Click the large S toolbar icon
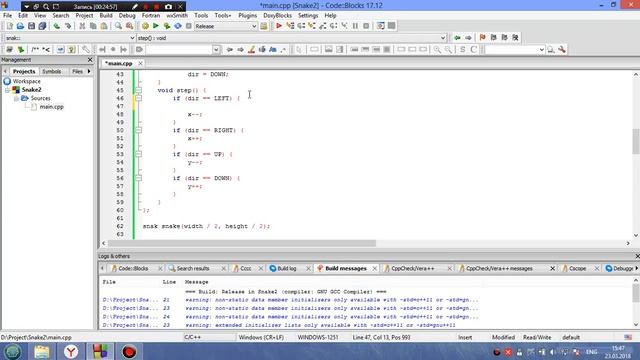The image size is (640, 360). tap(462, 49)
